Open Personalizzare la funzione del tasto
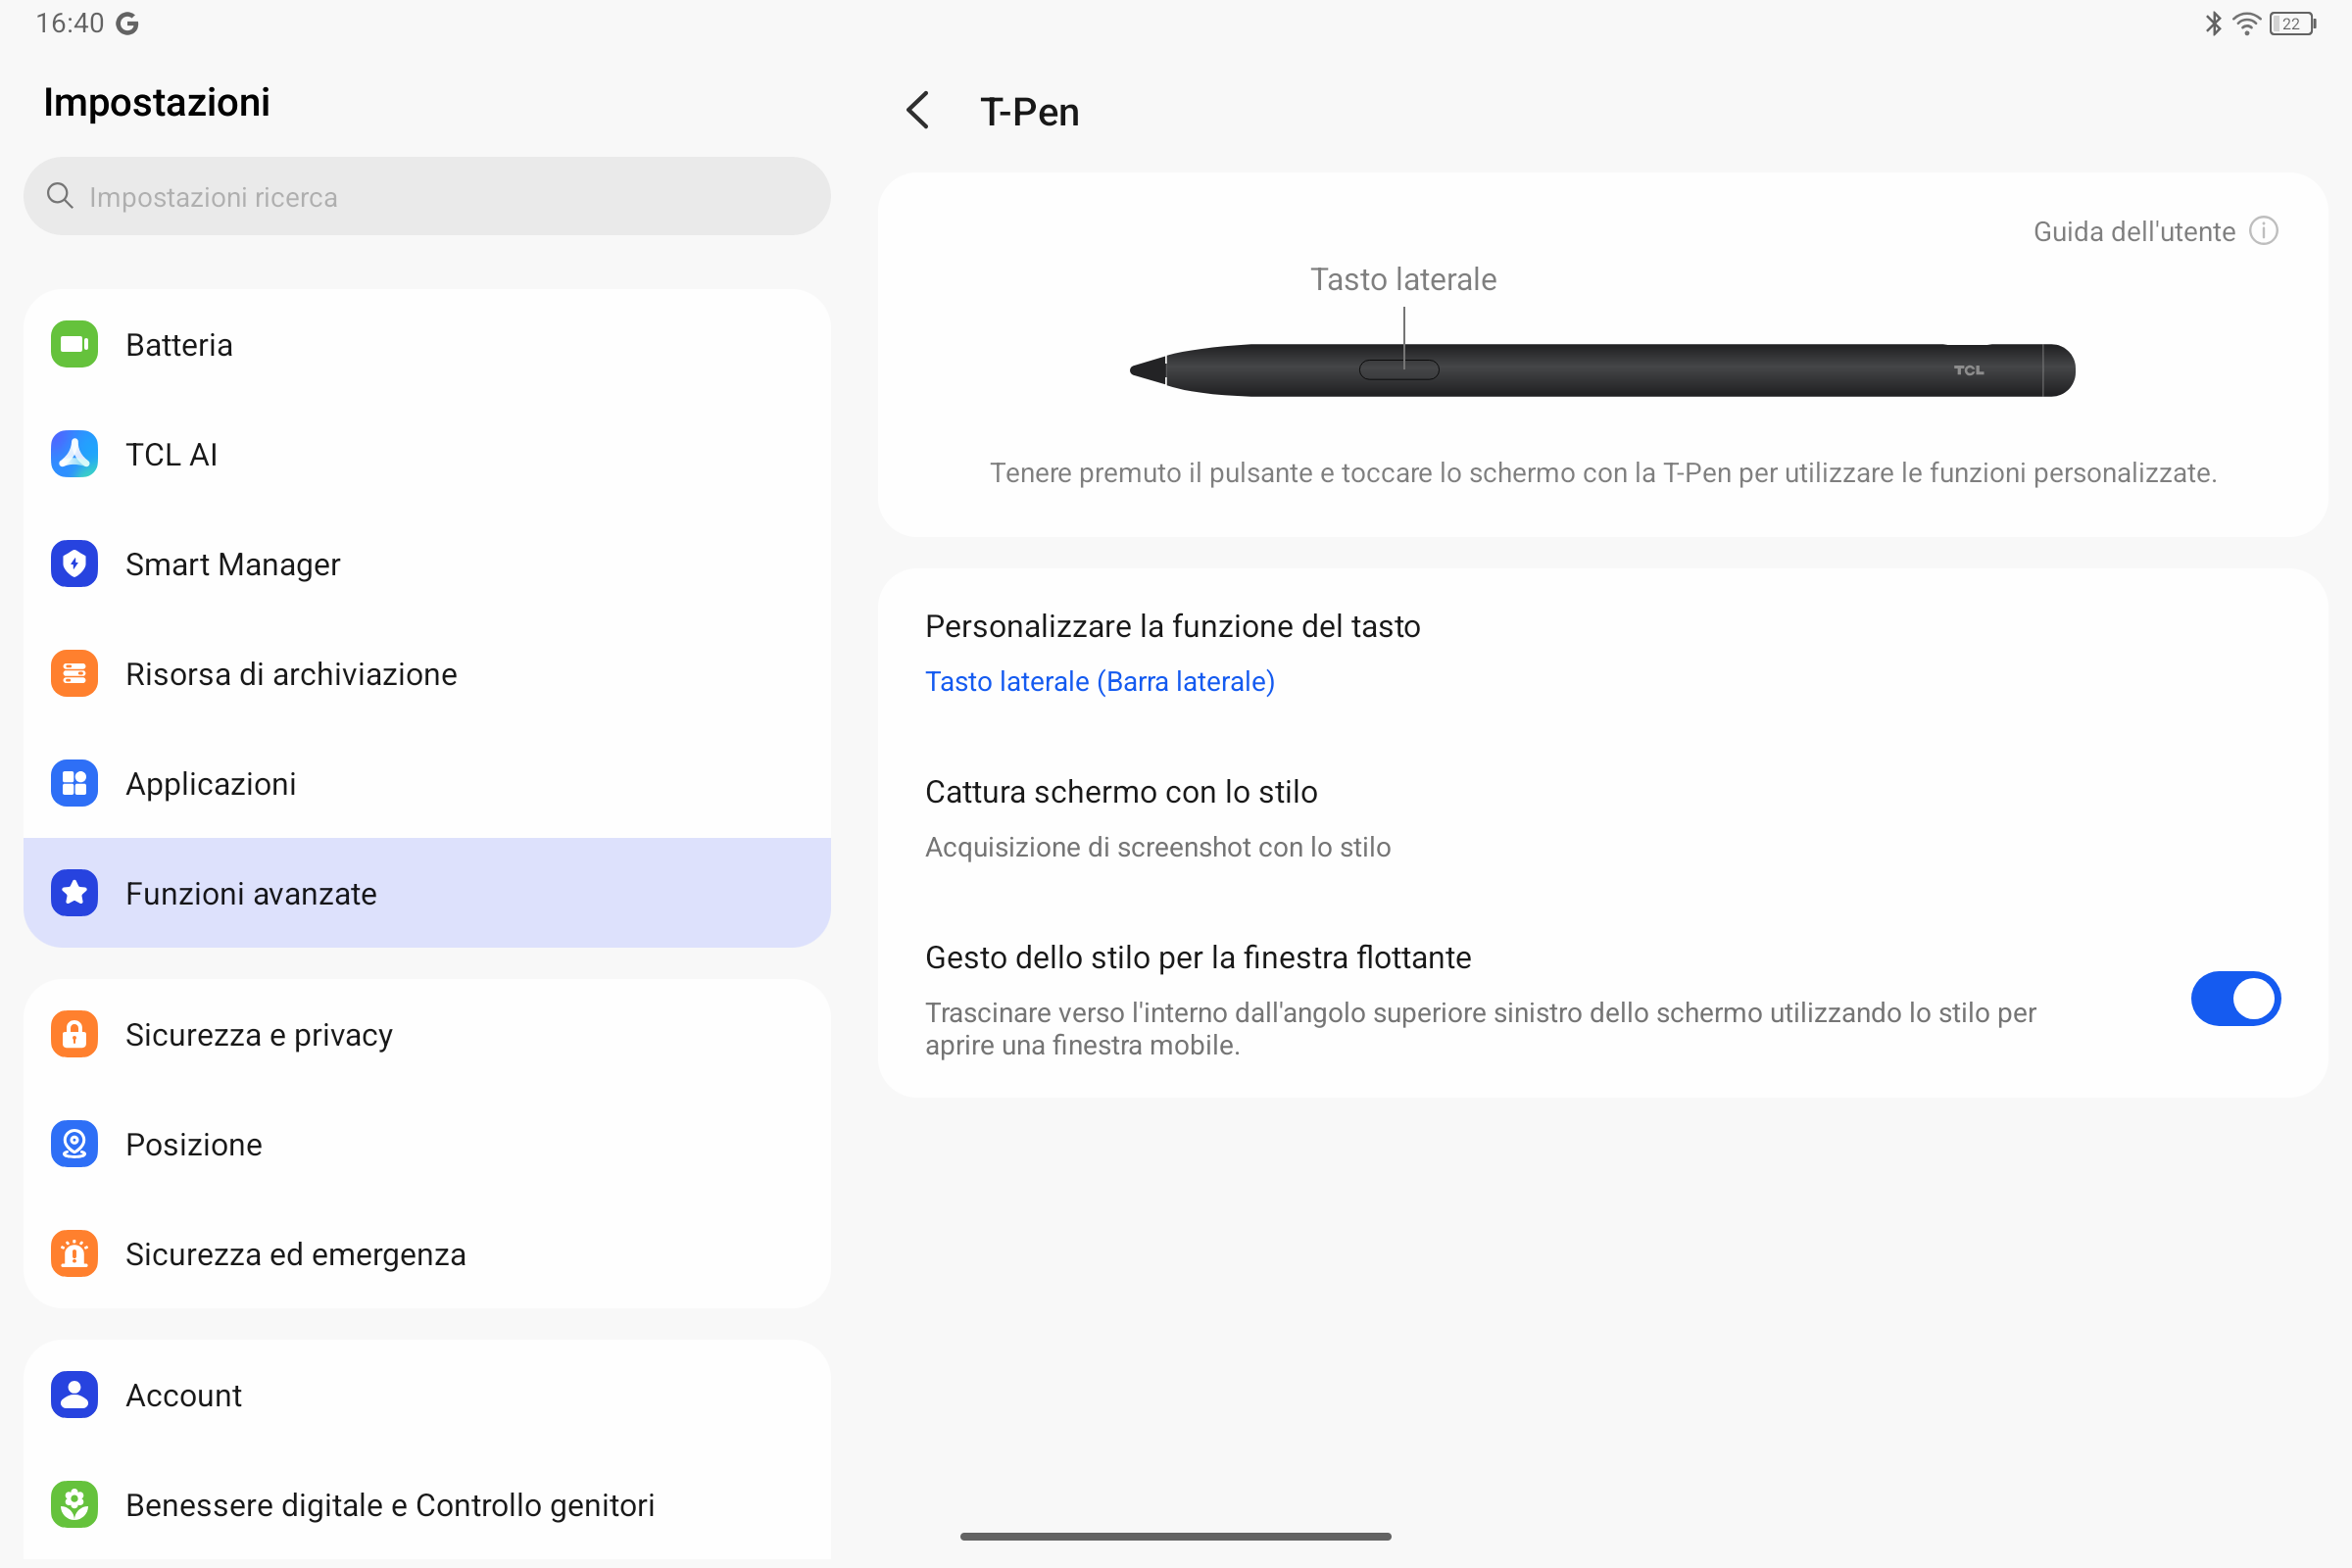 [1602, 652]
